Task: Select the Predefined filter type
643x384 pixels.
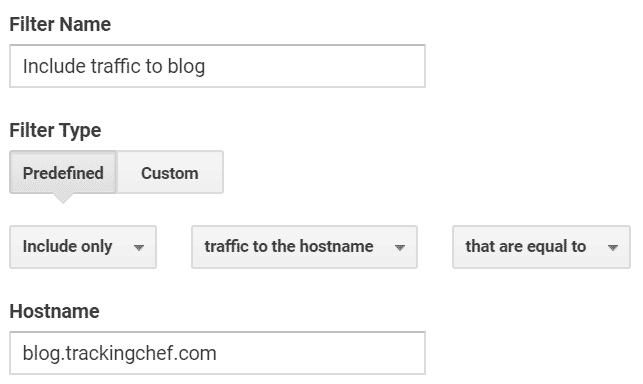Action: [x=63, y=172]
